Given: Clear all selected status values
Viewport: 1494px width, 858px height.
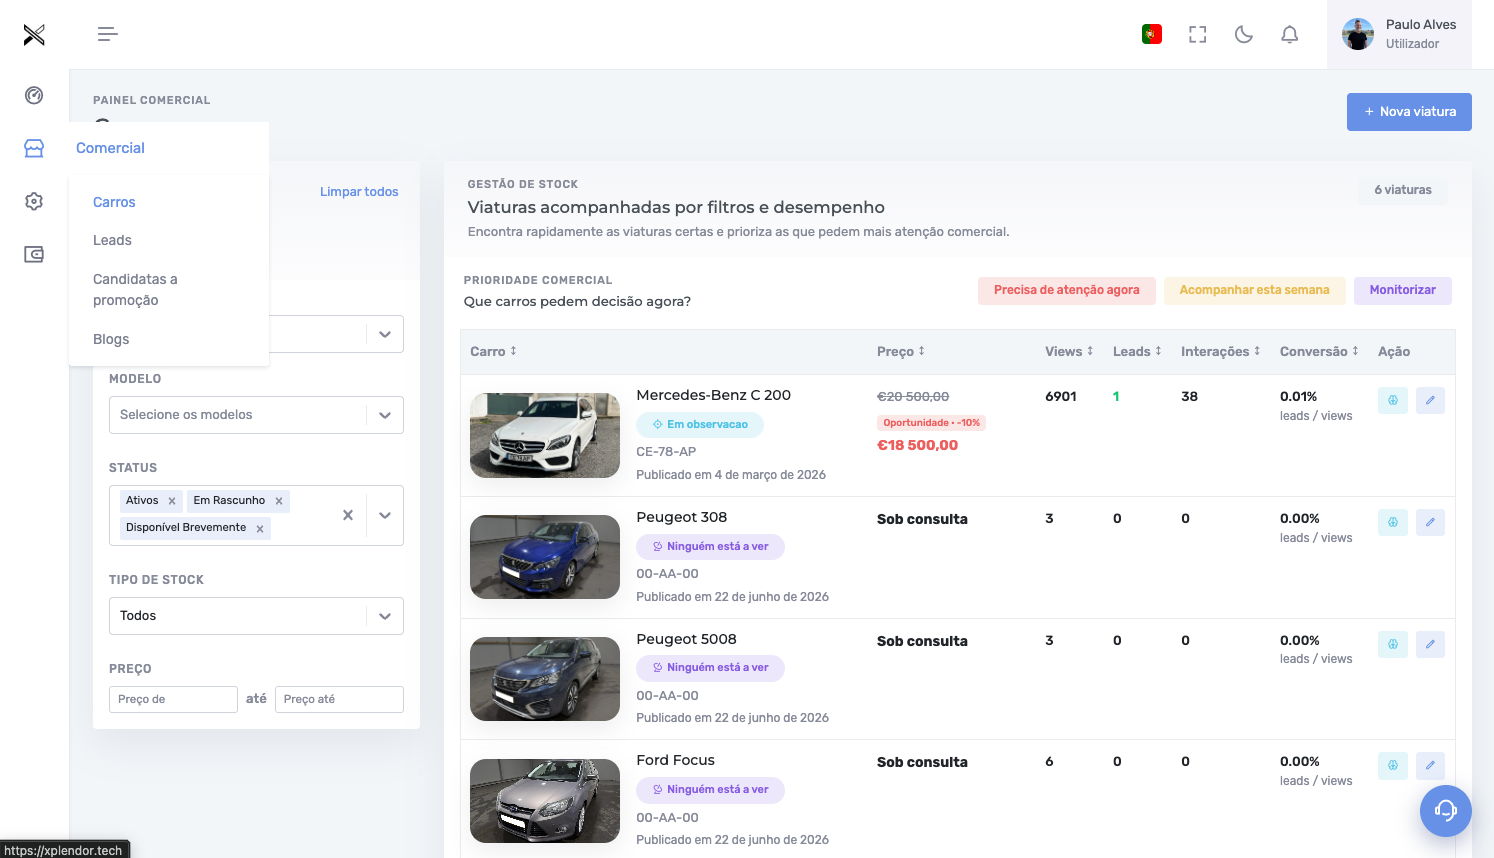Looking at the screenshot, I should 348,515.
